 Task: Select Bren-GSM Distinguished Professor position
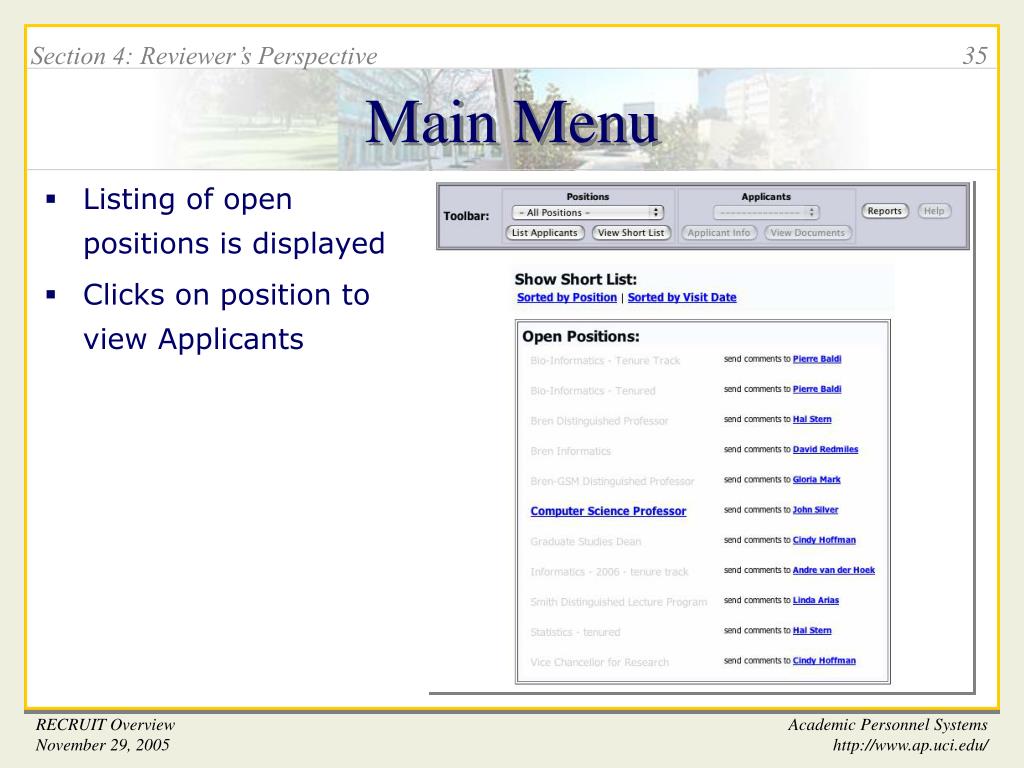(612, 481)
